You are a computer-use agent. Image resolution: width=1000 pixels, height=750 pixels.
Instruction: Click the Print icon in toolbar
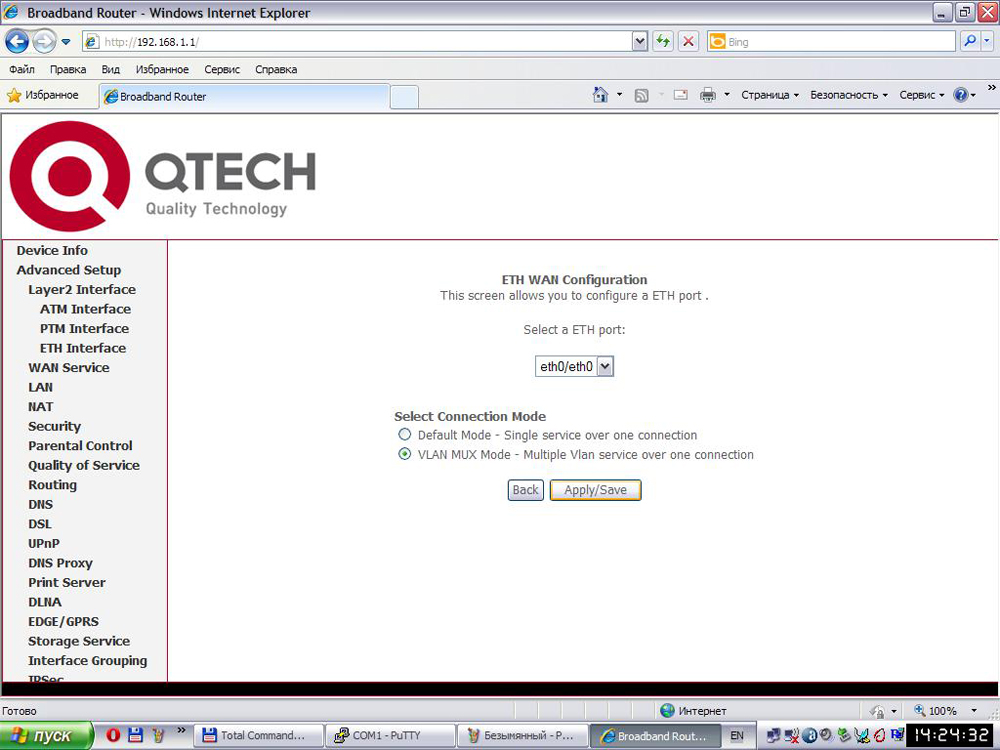point(707,95)
